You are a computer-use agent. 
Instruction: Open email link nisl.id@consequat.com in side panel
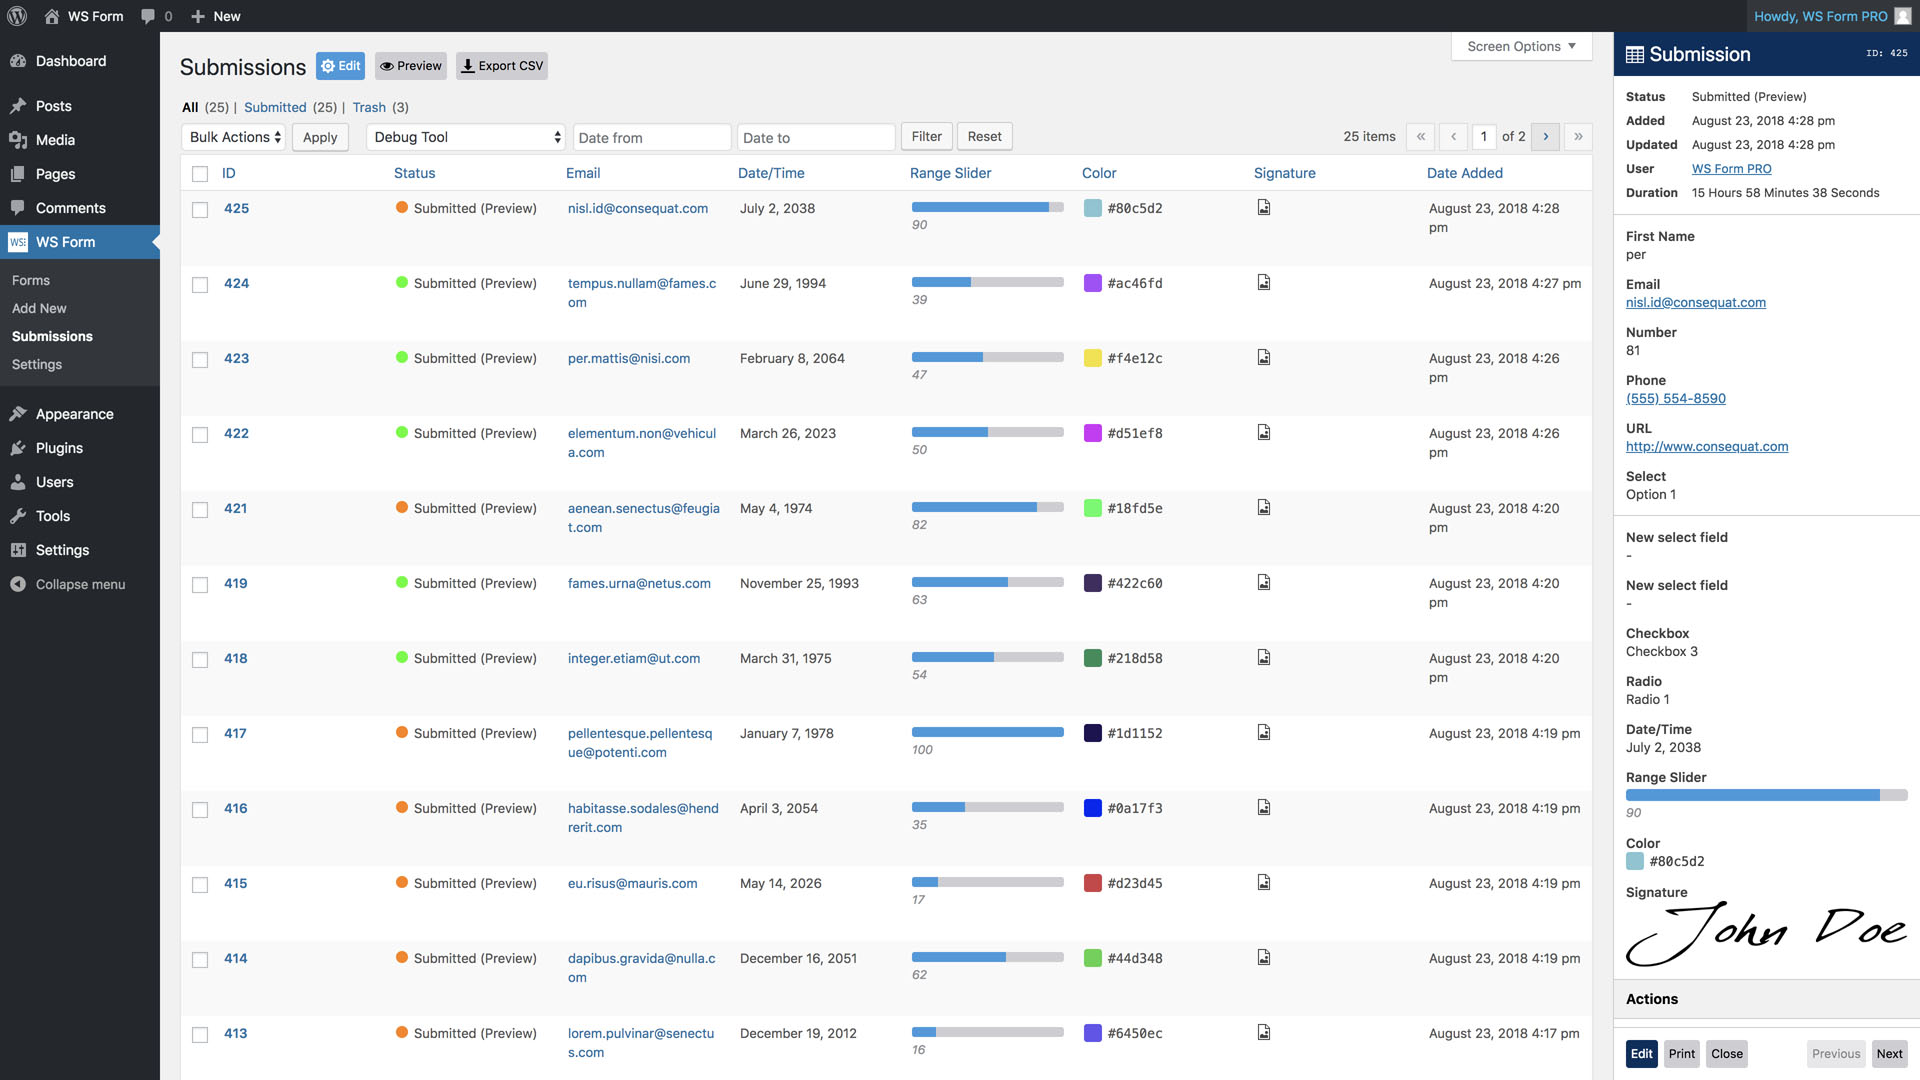point(1695,302)
